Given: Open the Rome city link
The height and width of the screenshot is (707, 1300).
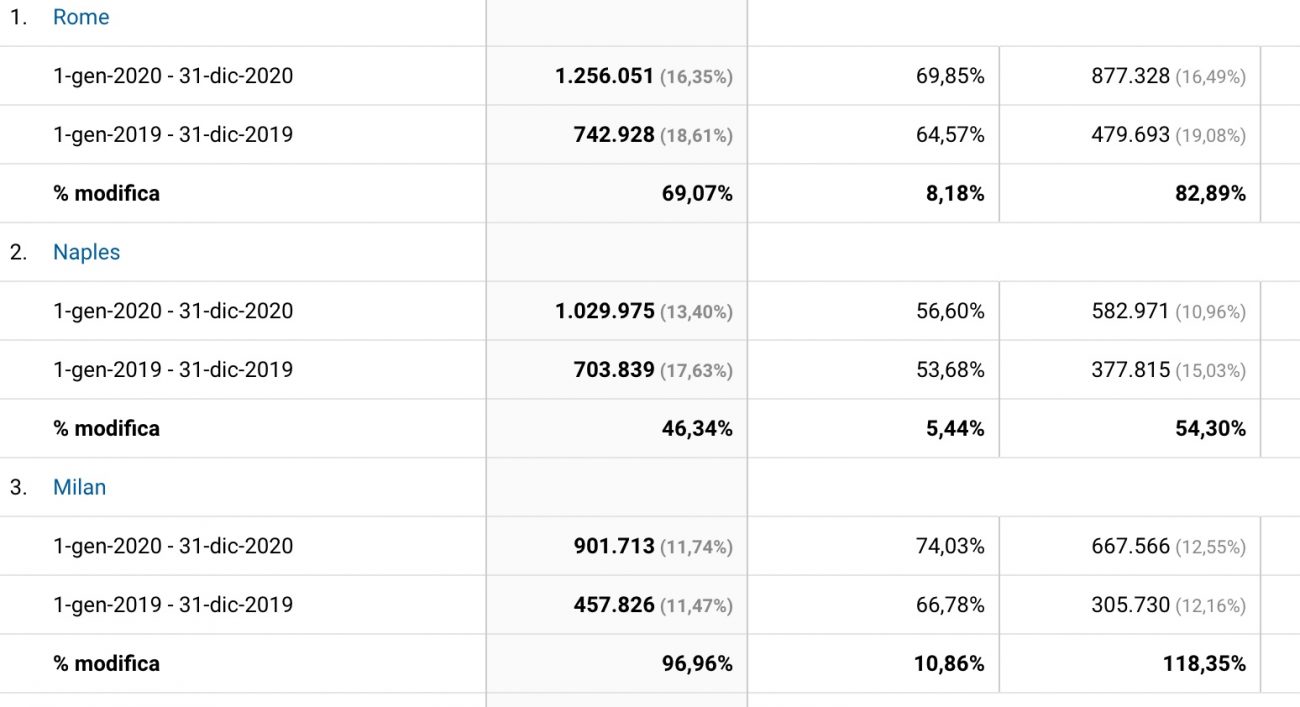Looking at the screenshot, I should (x=81, y=18).
